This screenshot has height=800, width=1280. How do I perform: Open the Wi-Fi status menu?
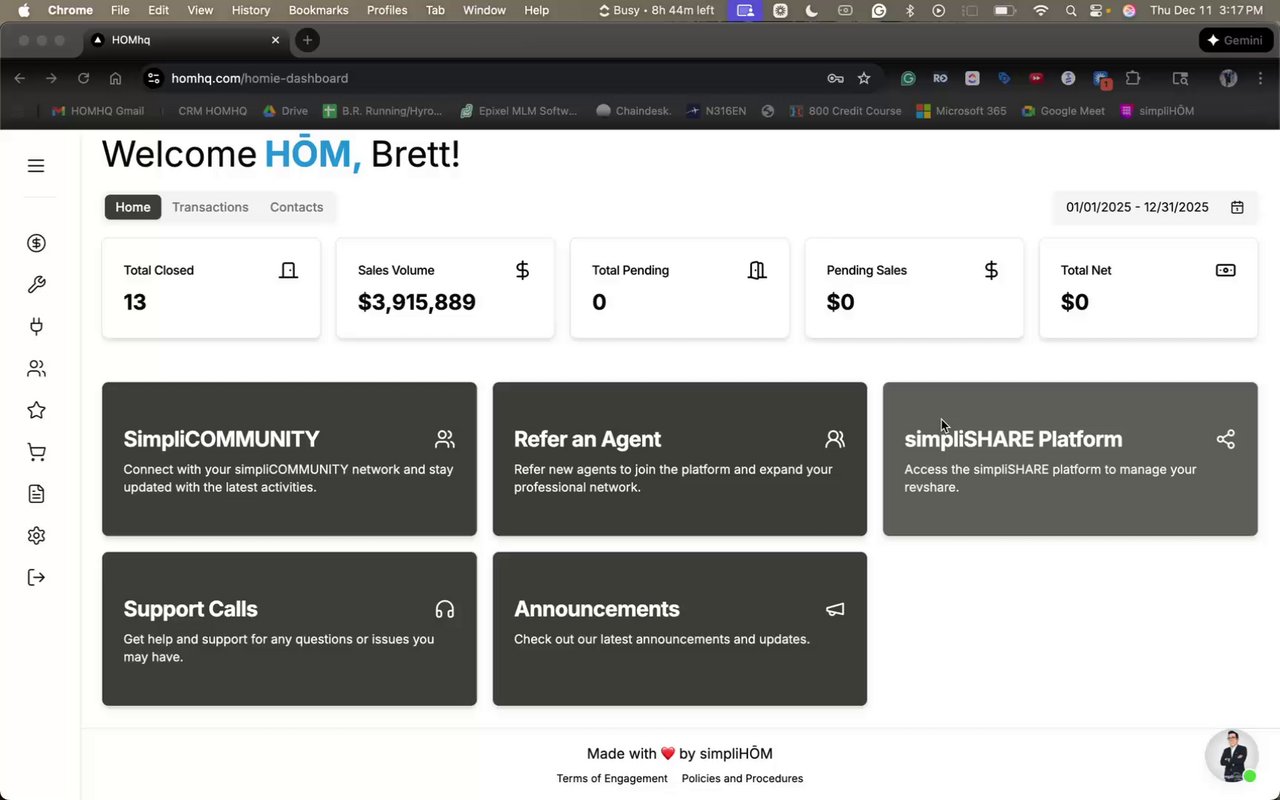tap(1041, 10)
